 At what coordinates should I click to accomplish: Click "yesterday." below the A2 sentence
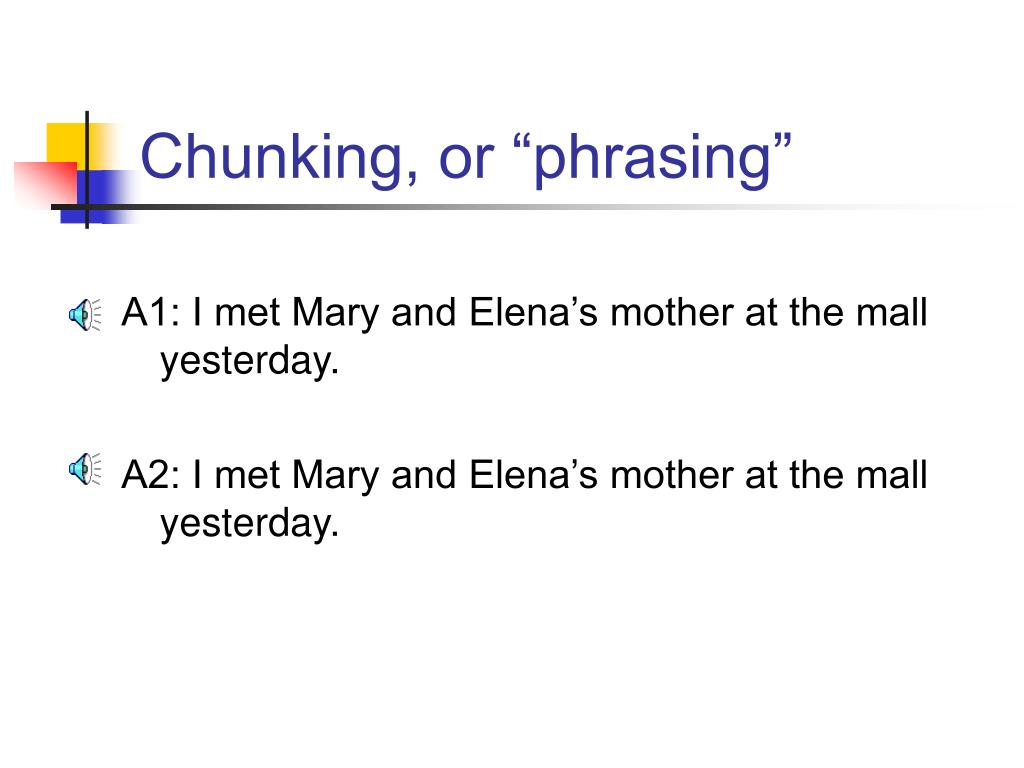point(250,524)
